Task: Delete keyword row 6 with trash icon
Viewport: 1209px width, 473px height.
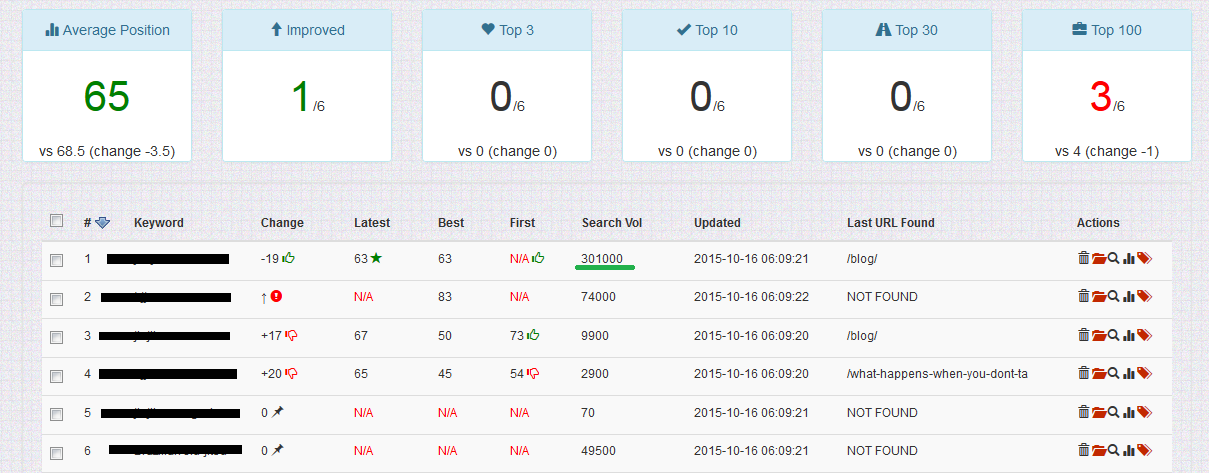Action: (1083, 450)
